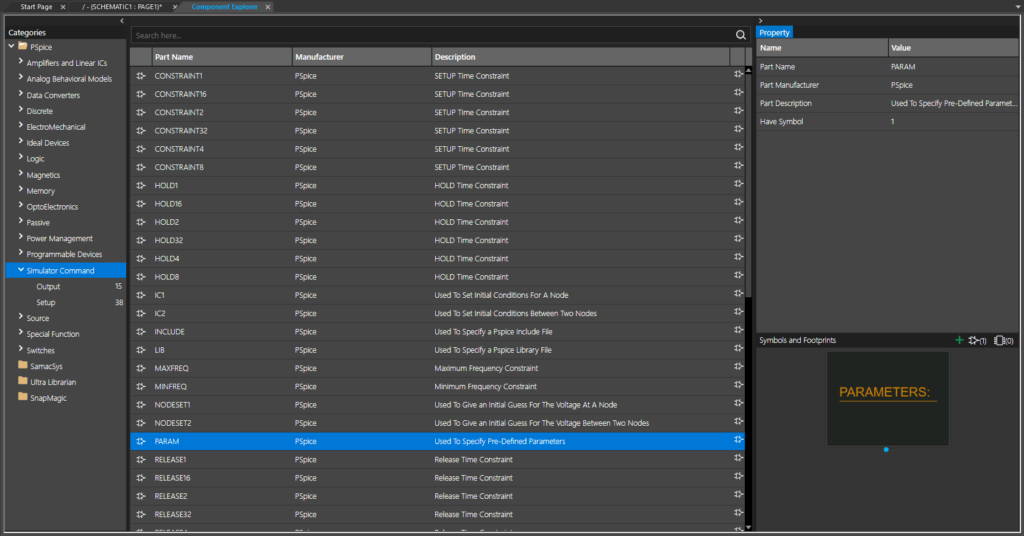The width and height of the screenshot is (1024, 536).
Task: Click place-part icon at right of PARAM row
Action: (x=738, y=441)
